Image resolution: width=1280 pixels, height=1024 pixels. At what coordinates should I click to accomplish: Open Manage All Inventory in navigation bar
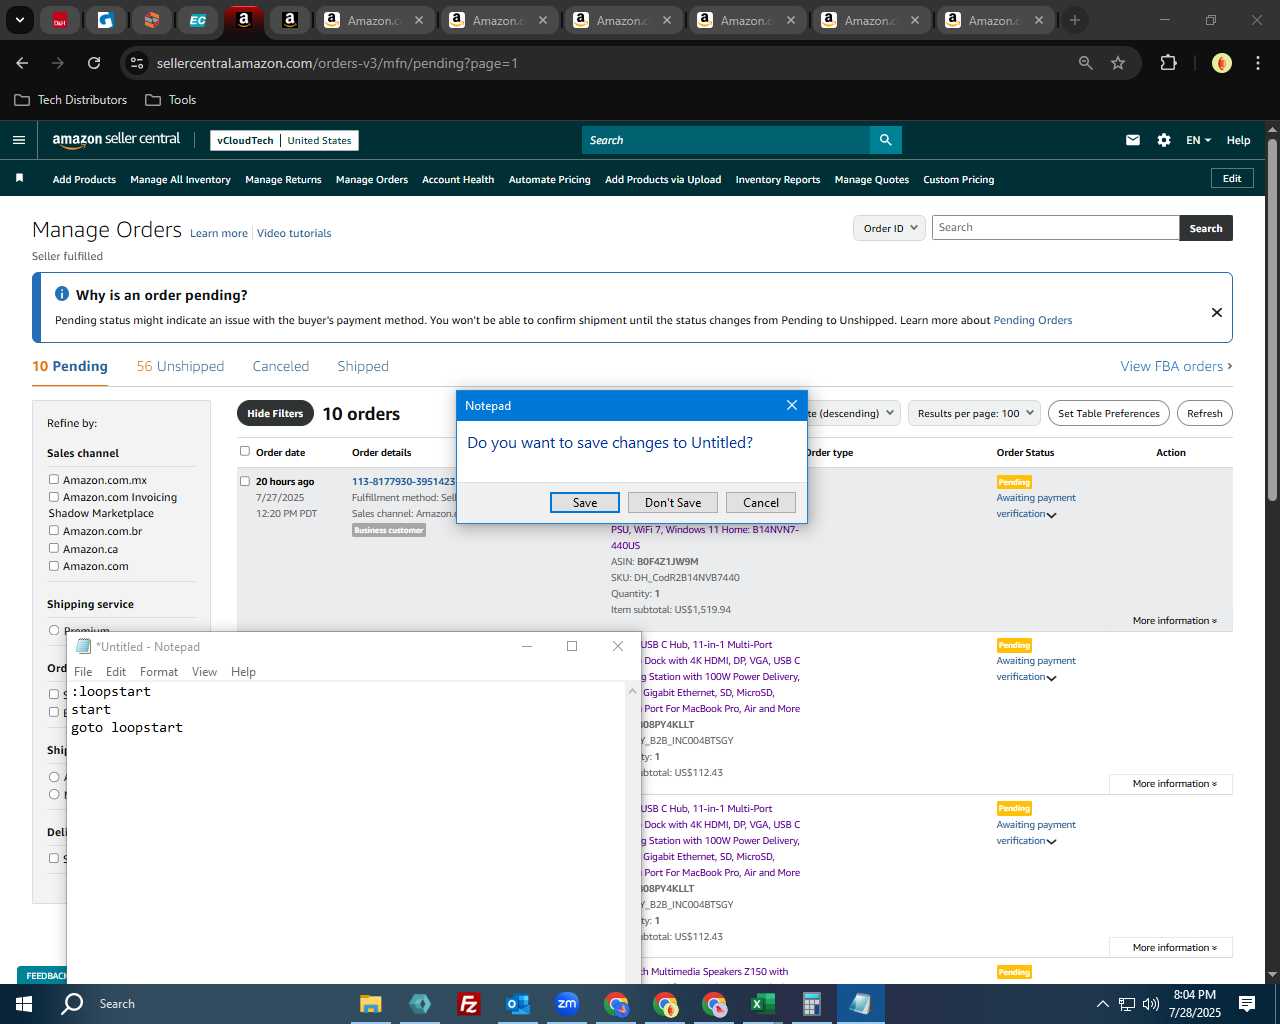pyautogui.click(x=180, y=180)
